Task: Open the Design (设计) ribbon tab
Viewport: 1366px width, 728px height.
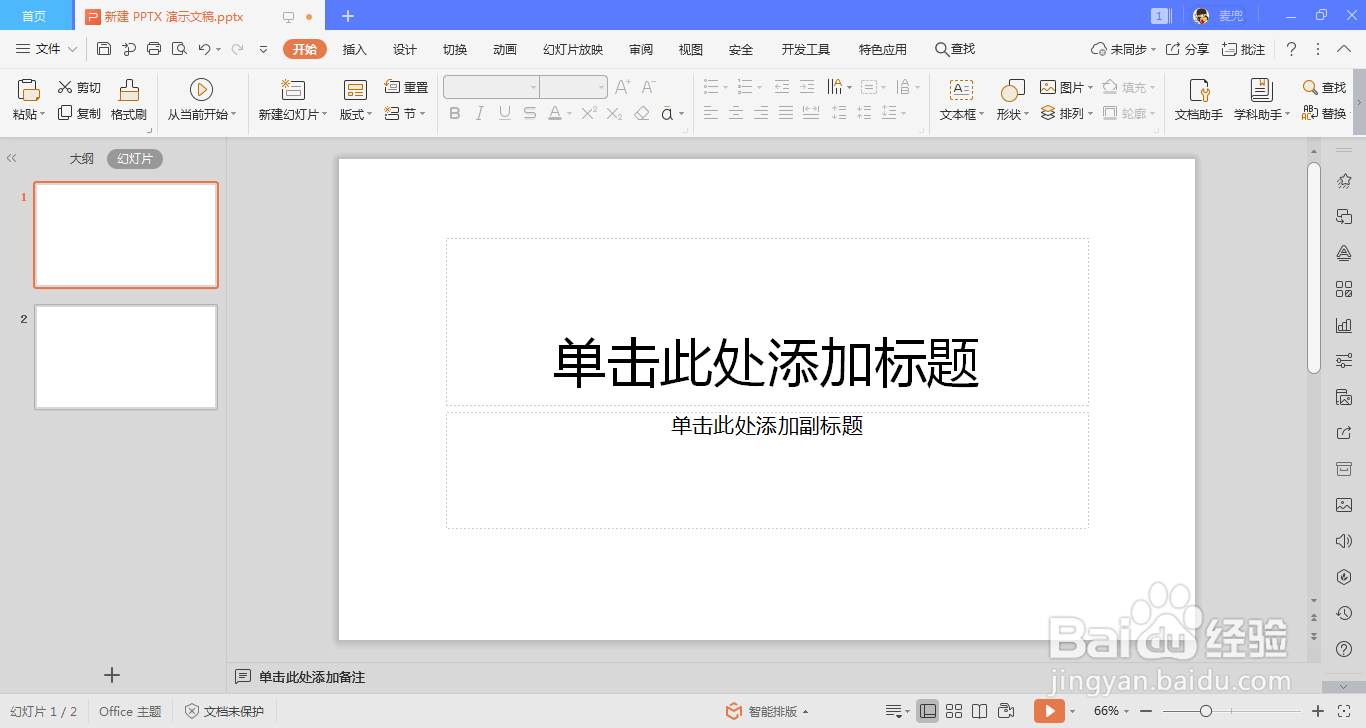Action: (x=405, y=49)
